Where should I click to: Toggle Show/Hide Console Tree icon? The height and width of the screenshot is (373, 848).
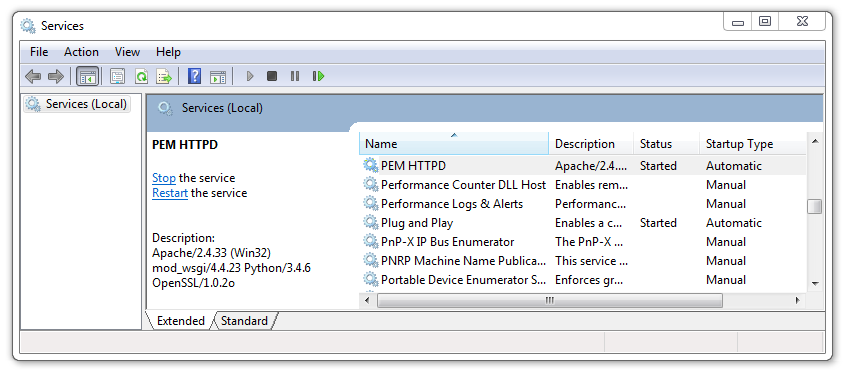(x=88, y=76)
